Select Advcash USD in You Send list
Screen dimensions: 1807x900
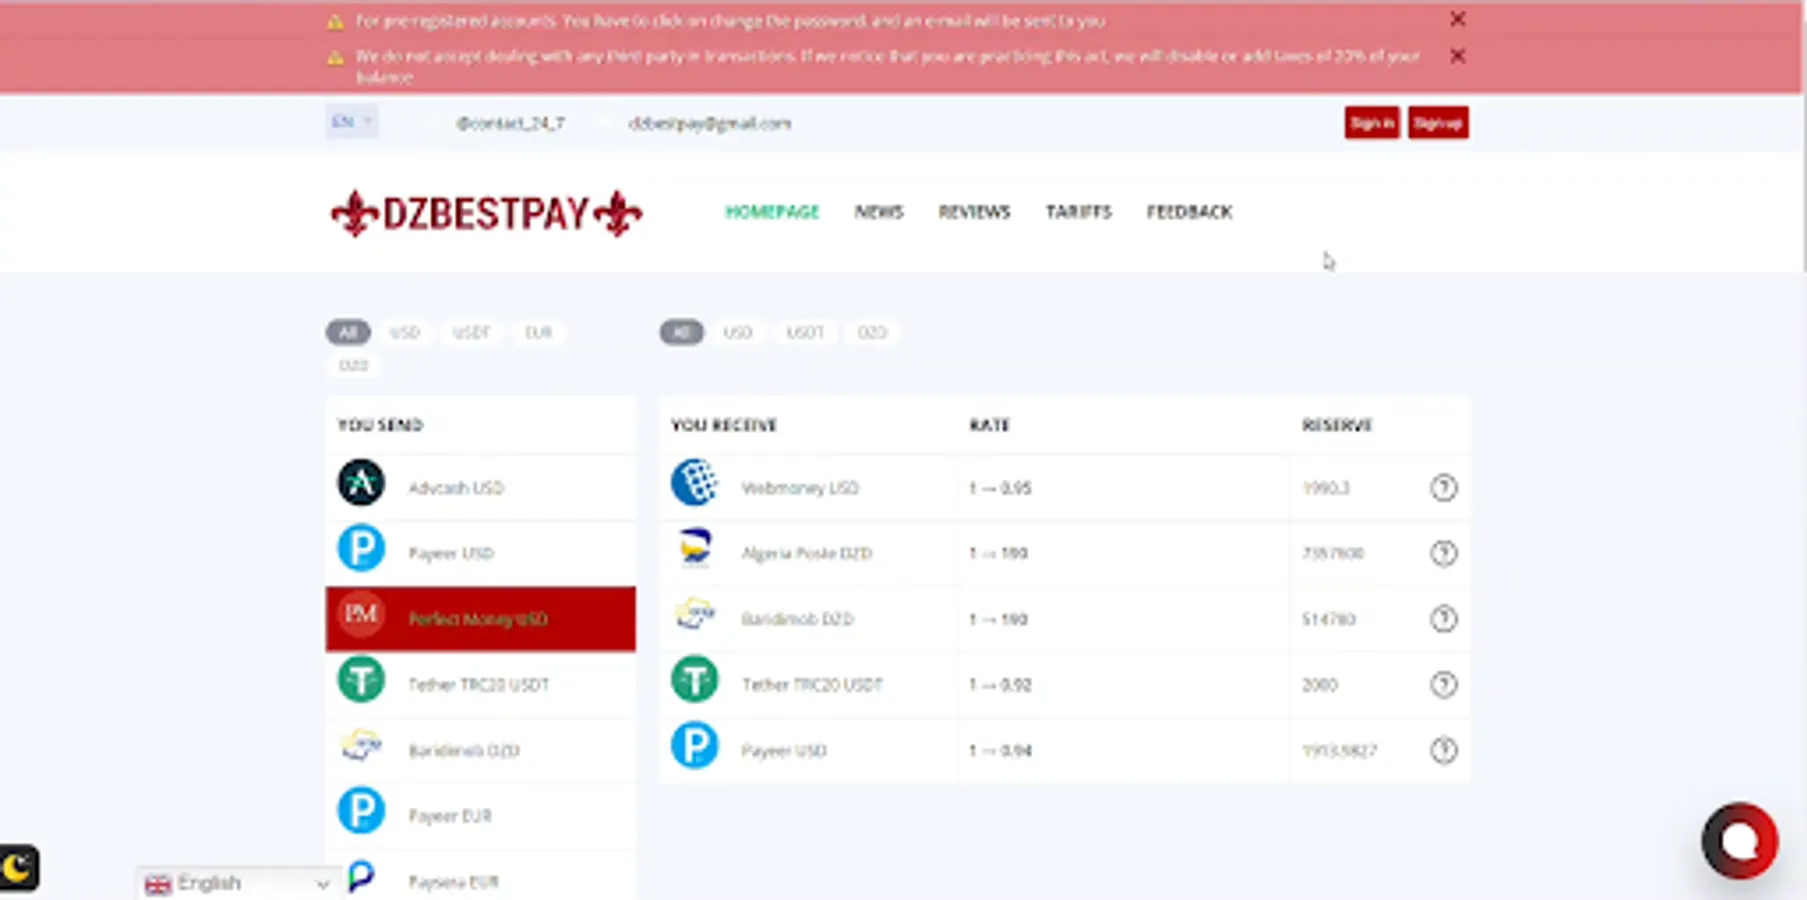coord(481,487)
